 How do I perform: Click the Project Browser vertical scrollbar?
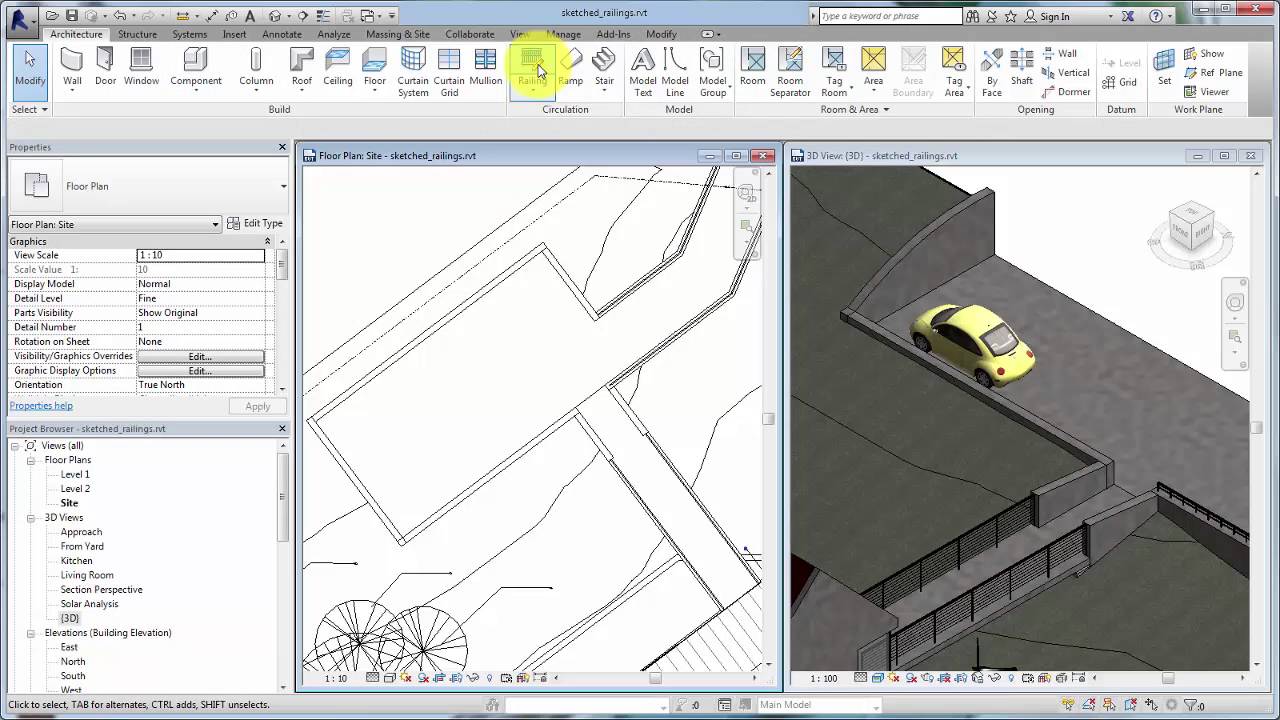(x=283, y=565)
